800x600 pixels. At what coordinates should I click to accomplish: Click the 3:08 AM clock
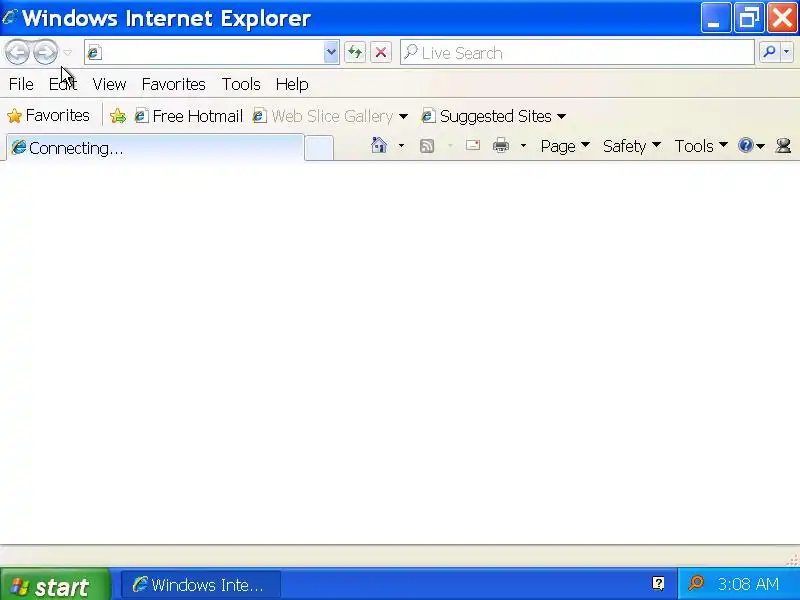pyautogui.click(x=748, y=584)
